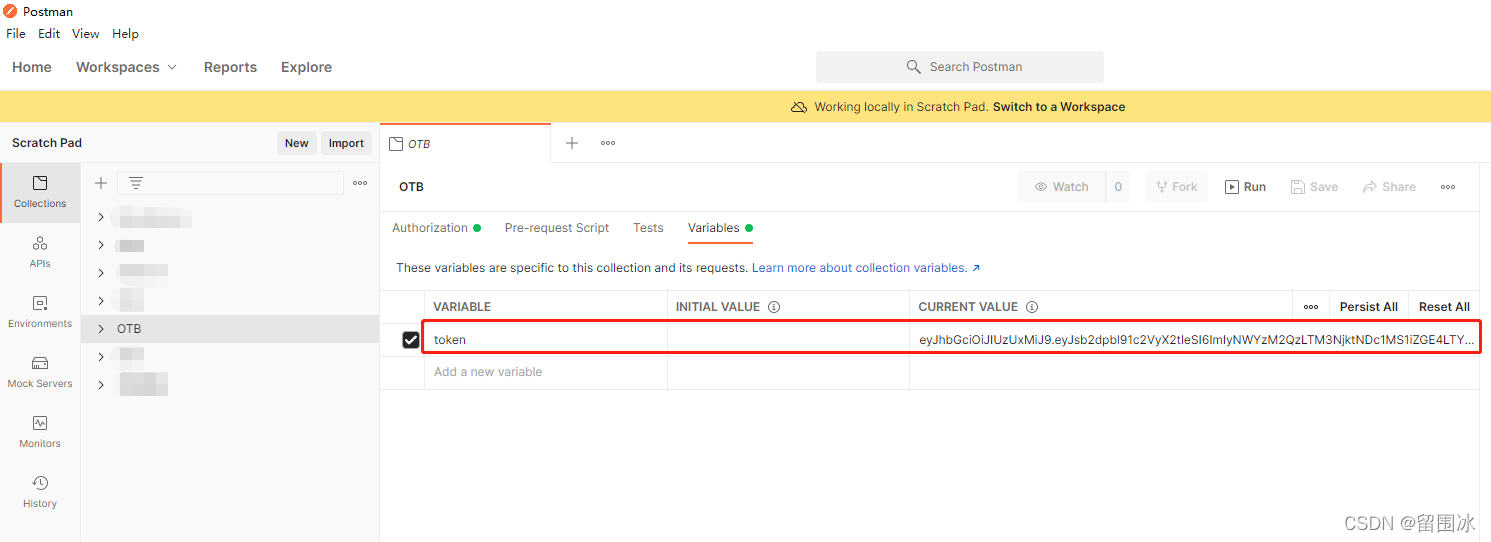Click the Search Postman field
The width and height of the screenshot is (1491, 542).
tap(960, 67)
